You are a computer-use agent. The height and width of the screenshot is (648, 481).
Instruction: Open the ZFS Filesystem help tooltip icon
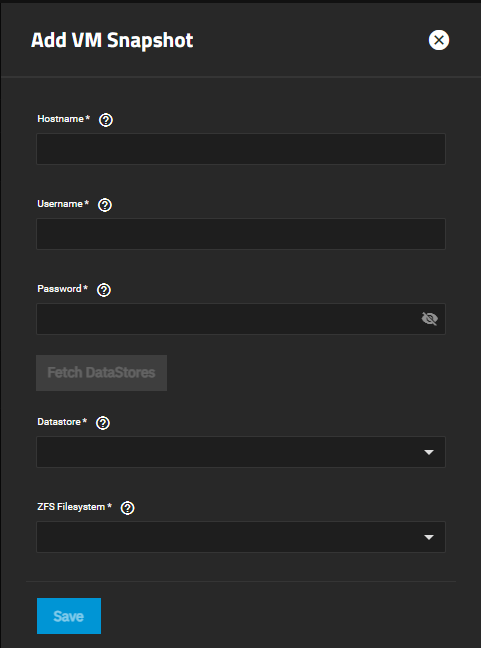click(x=127, y=508)
